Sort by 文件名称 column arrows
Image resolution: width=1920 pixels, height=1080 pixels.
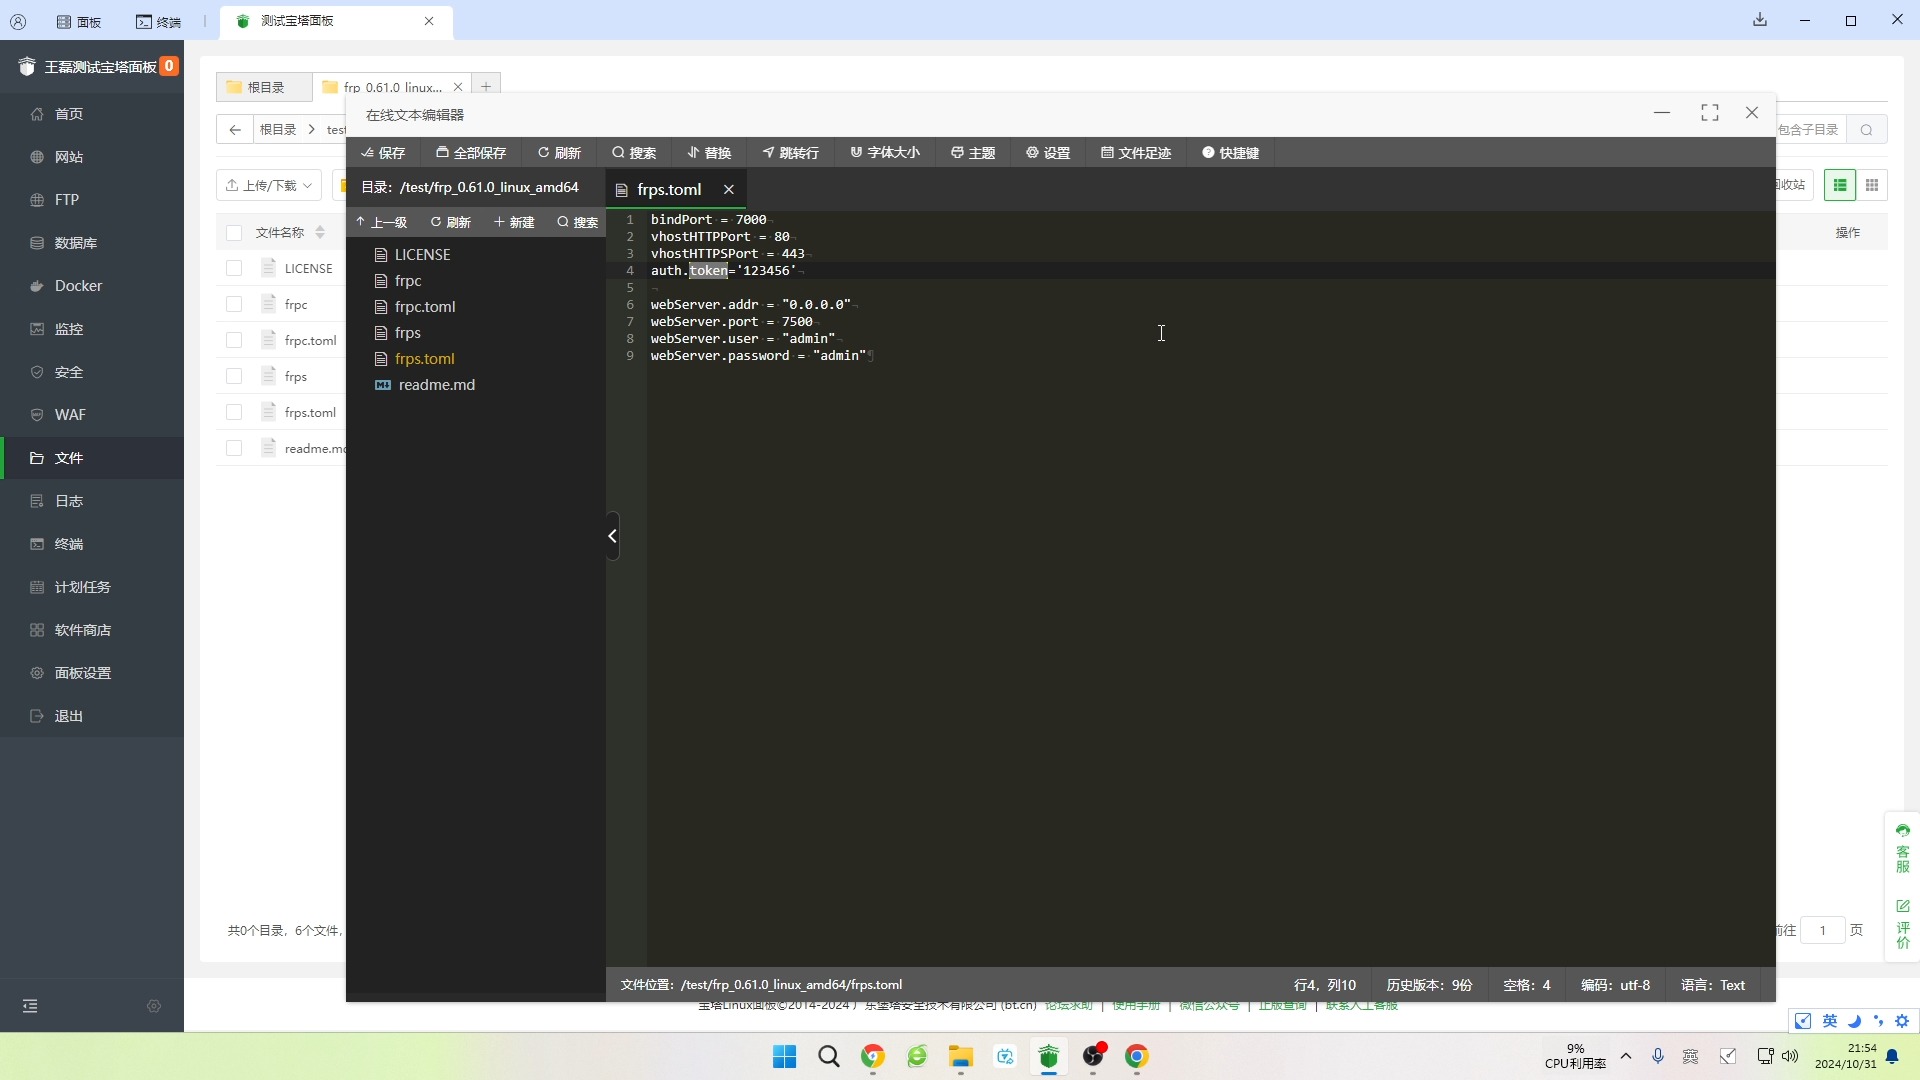click(320, 233)
